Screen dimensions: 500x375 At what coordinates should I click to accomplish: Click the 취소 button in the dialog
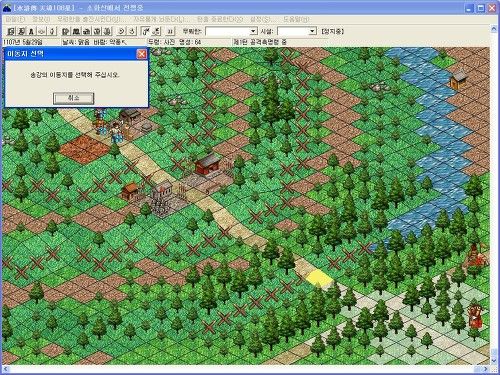tap(73, 98)
